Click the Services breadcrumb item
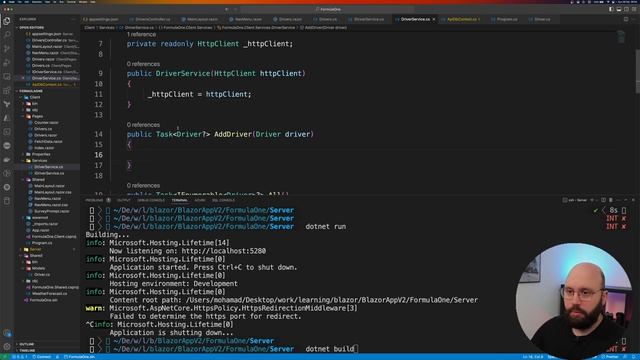 (107, 28)
